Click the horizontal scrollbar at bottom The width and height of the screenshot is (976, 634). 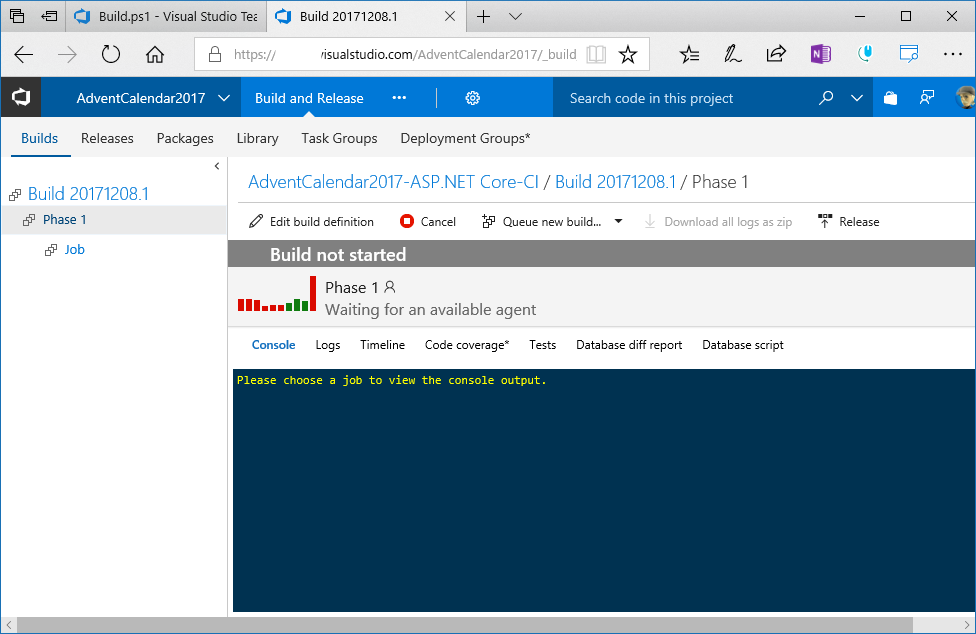(x=465, y=625)
